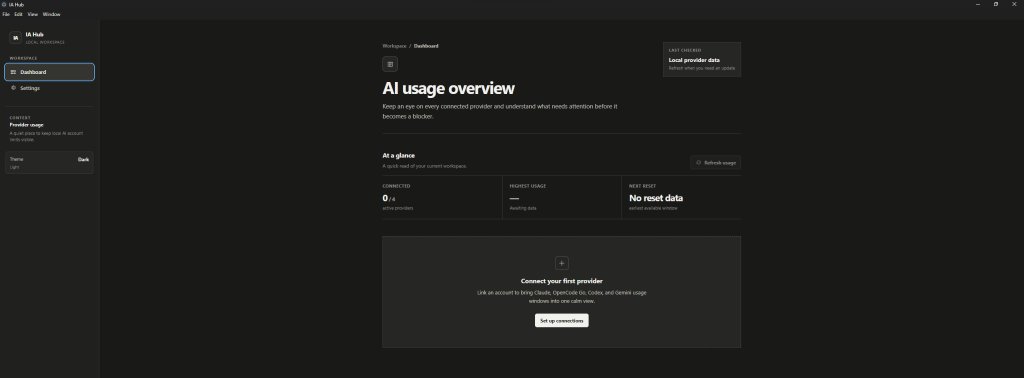Screen dimensions: 1024x378
Task: Click the No reset data value
Action: [656, 198]
